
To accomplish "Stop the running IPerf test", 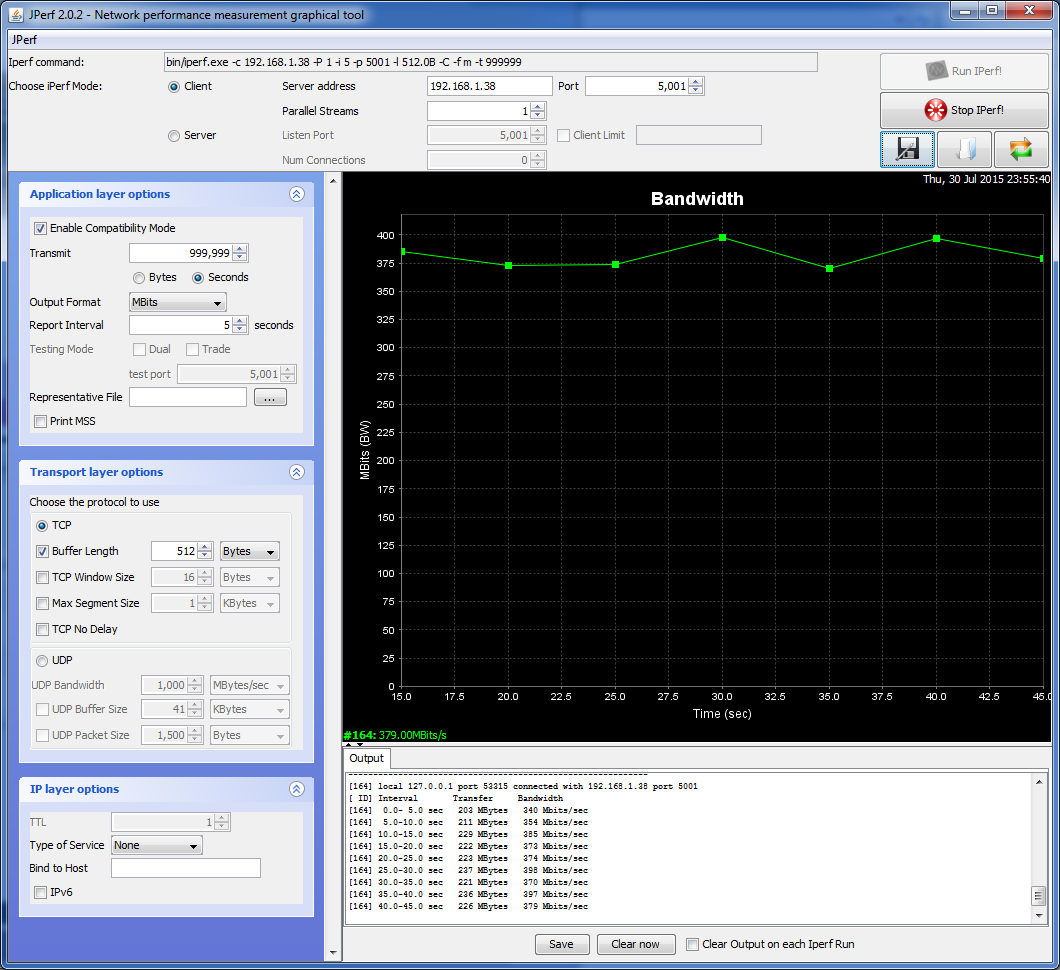I will 964,110.
